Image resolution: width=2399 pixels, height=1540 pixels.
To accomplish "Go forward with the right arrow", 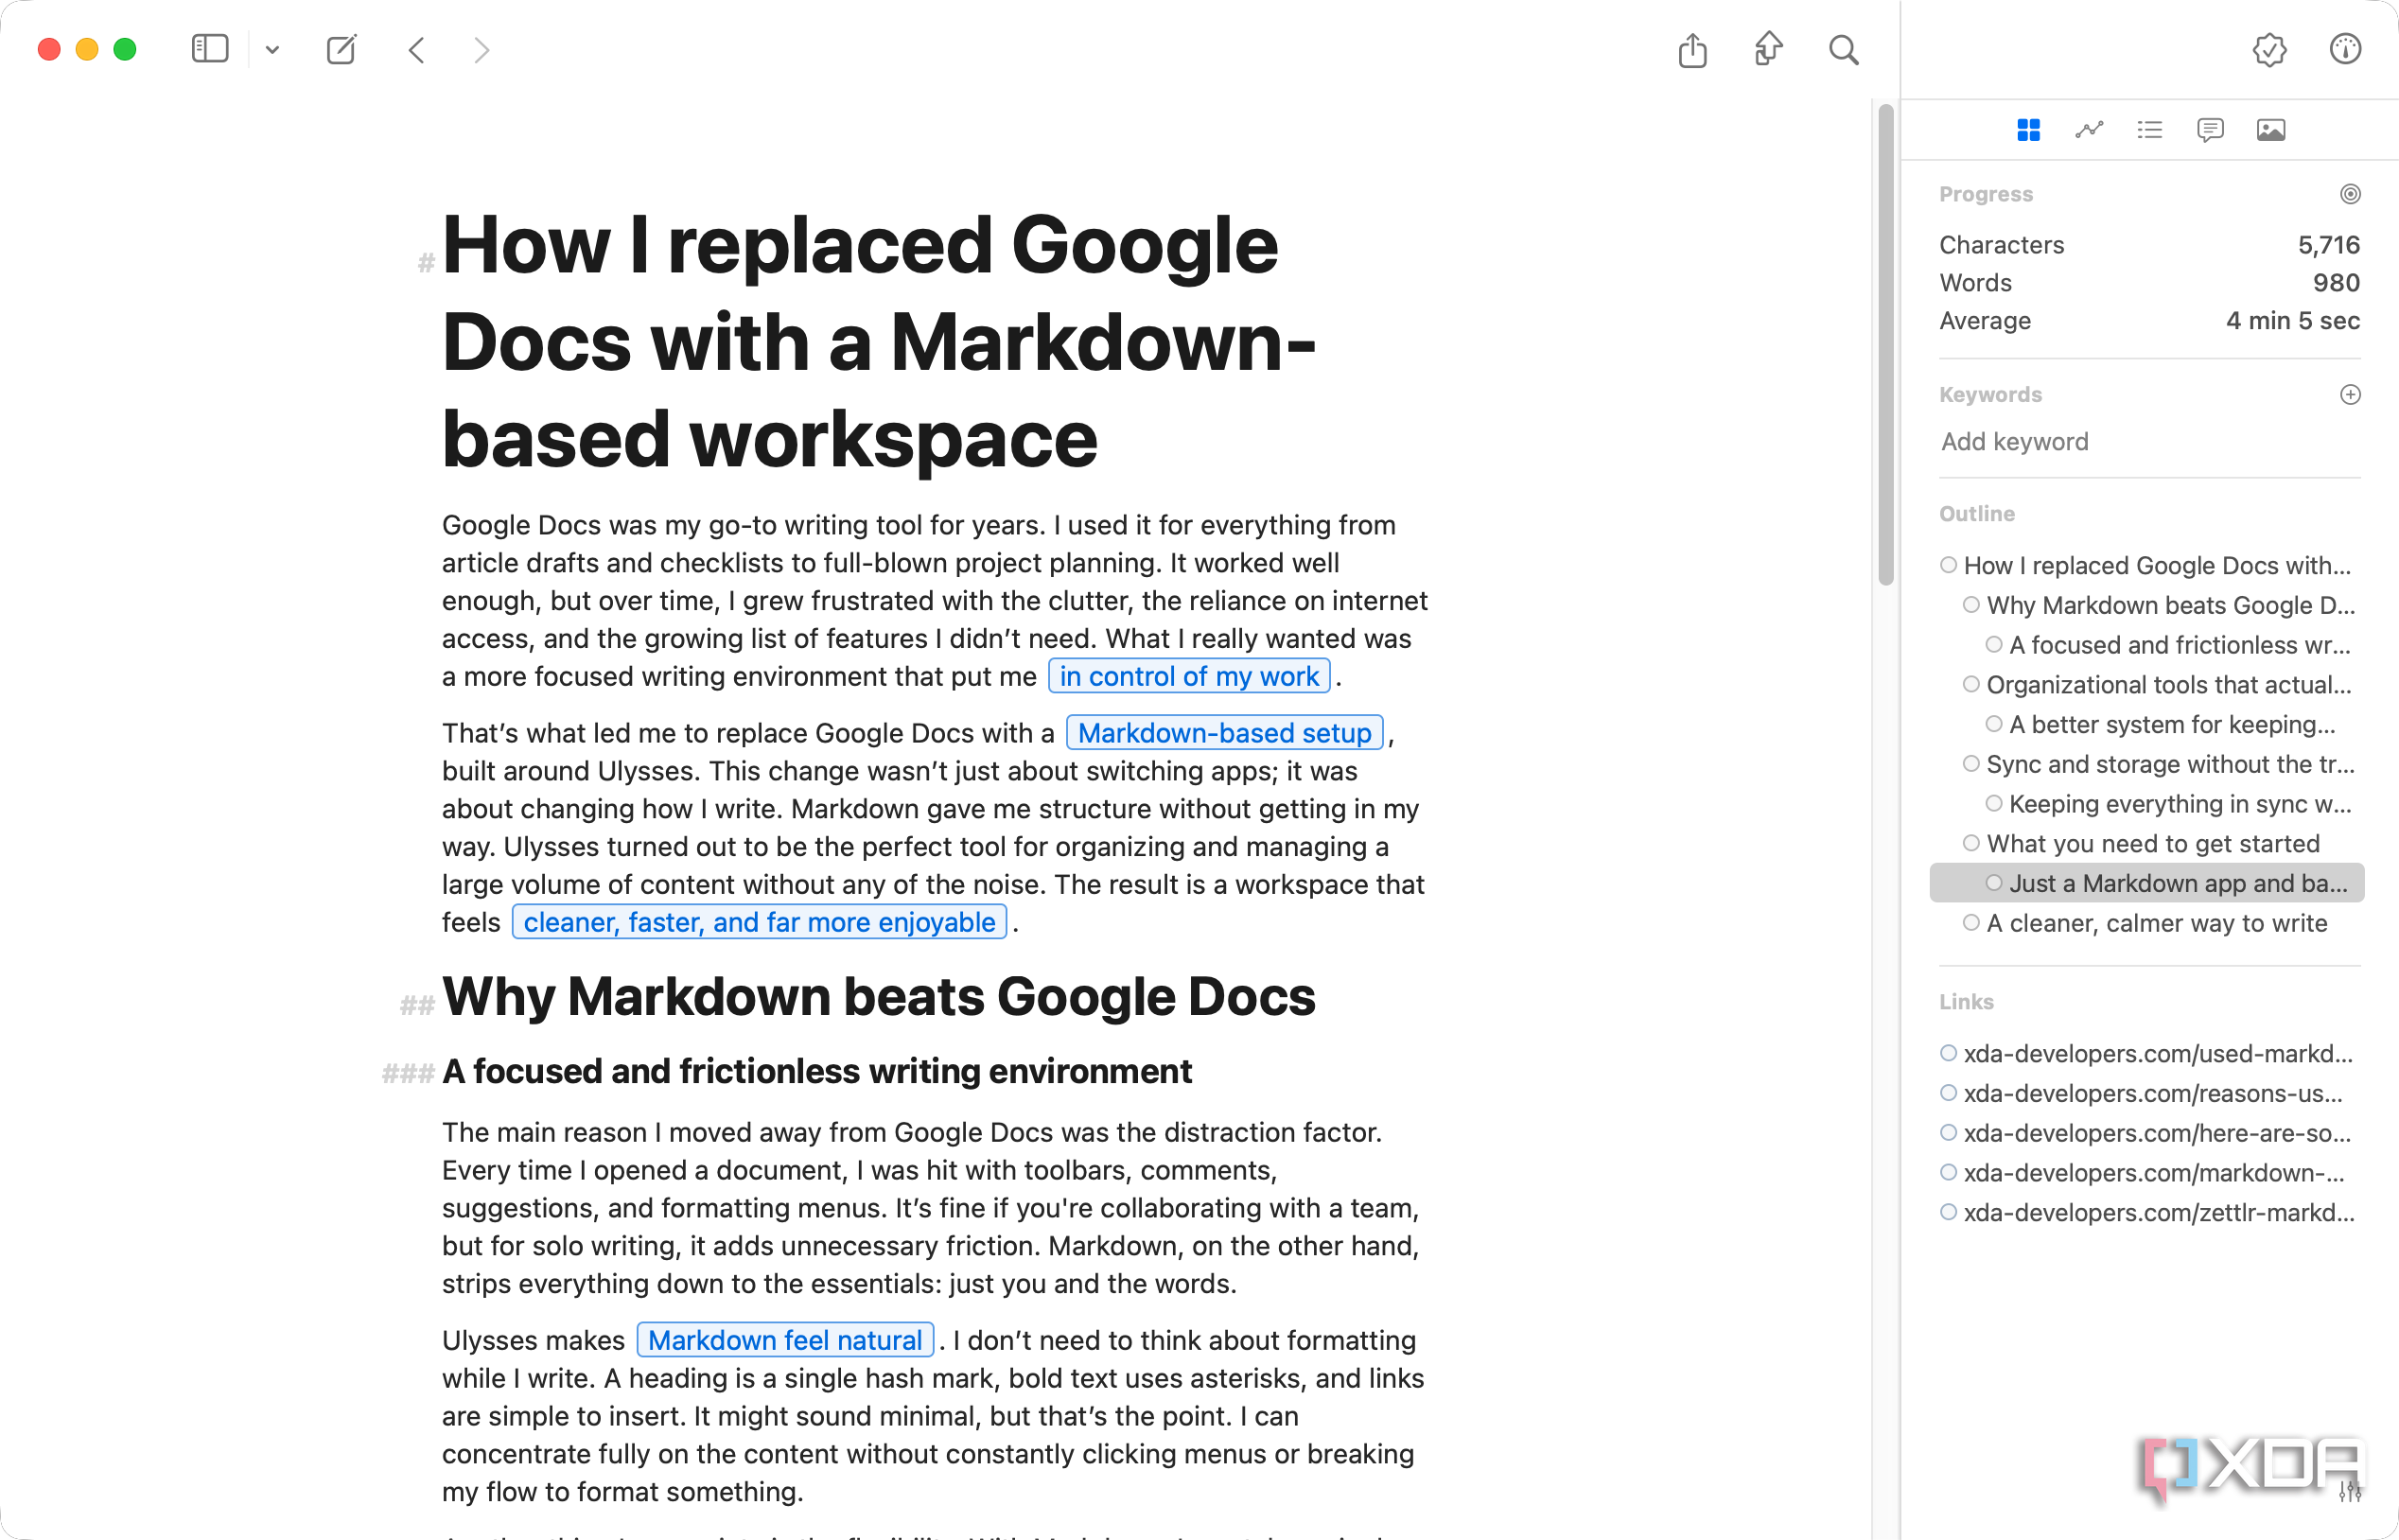I will 482,50.
